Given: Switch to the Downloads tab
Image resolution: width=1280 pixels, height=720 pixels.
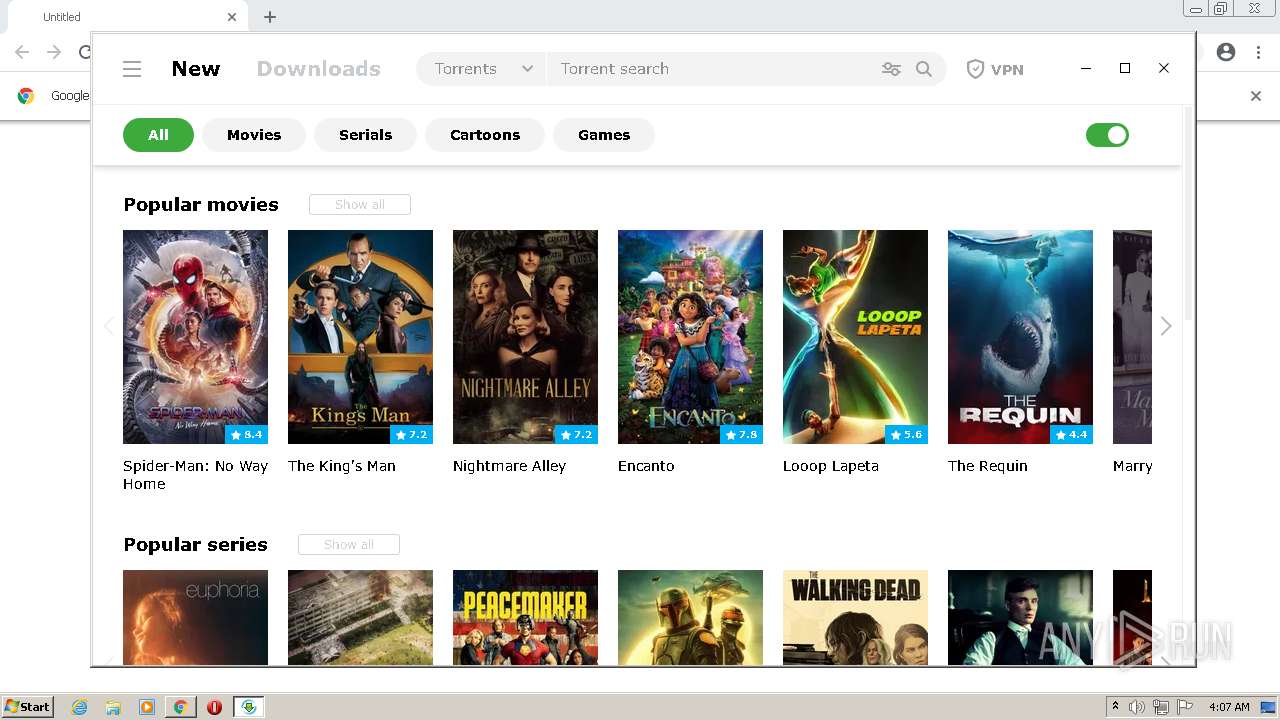Looking at the screenshot, I should click(x=319, y=69).
